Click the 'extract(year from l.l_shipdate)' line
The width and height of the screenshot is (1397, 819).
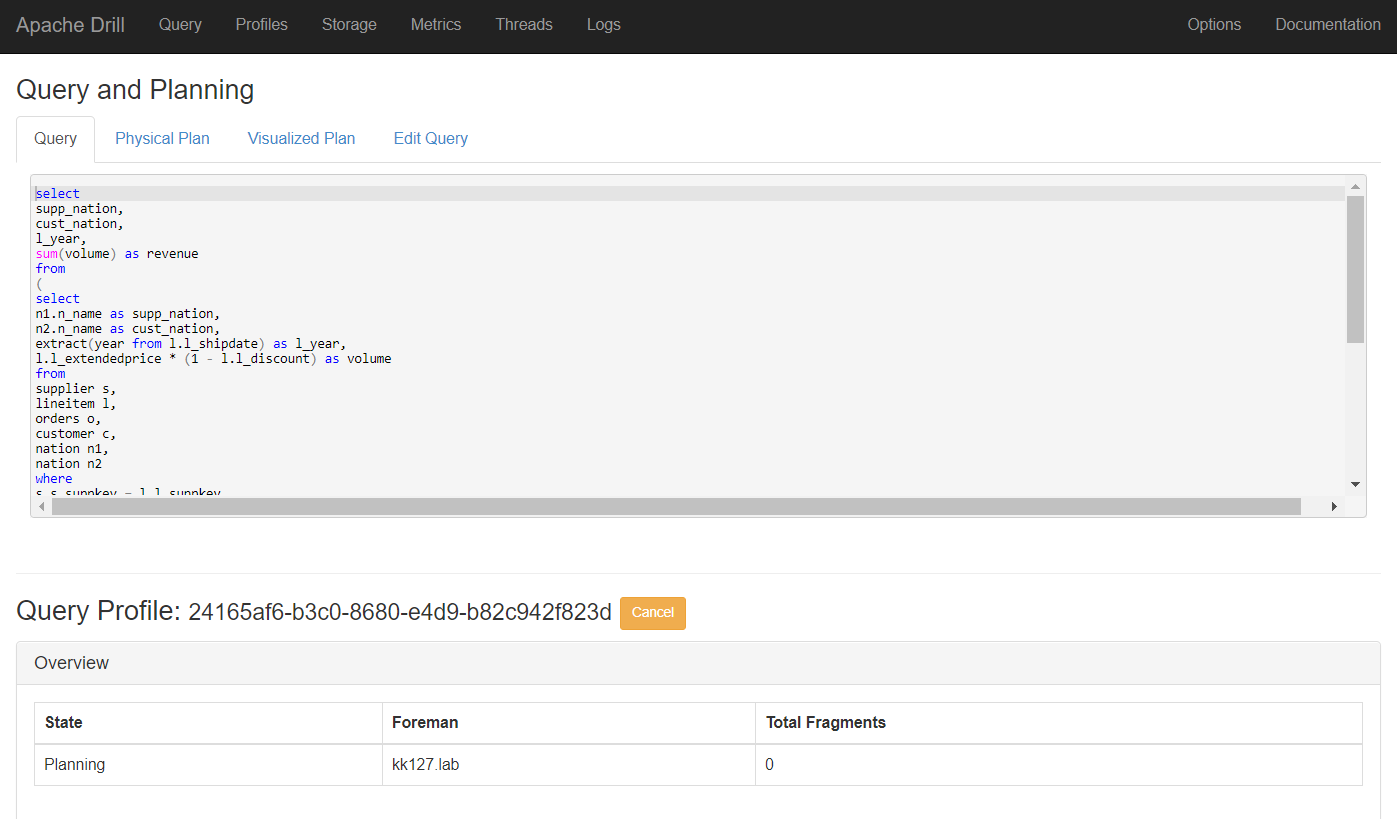point(191,344)
